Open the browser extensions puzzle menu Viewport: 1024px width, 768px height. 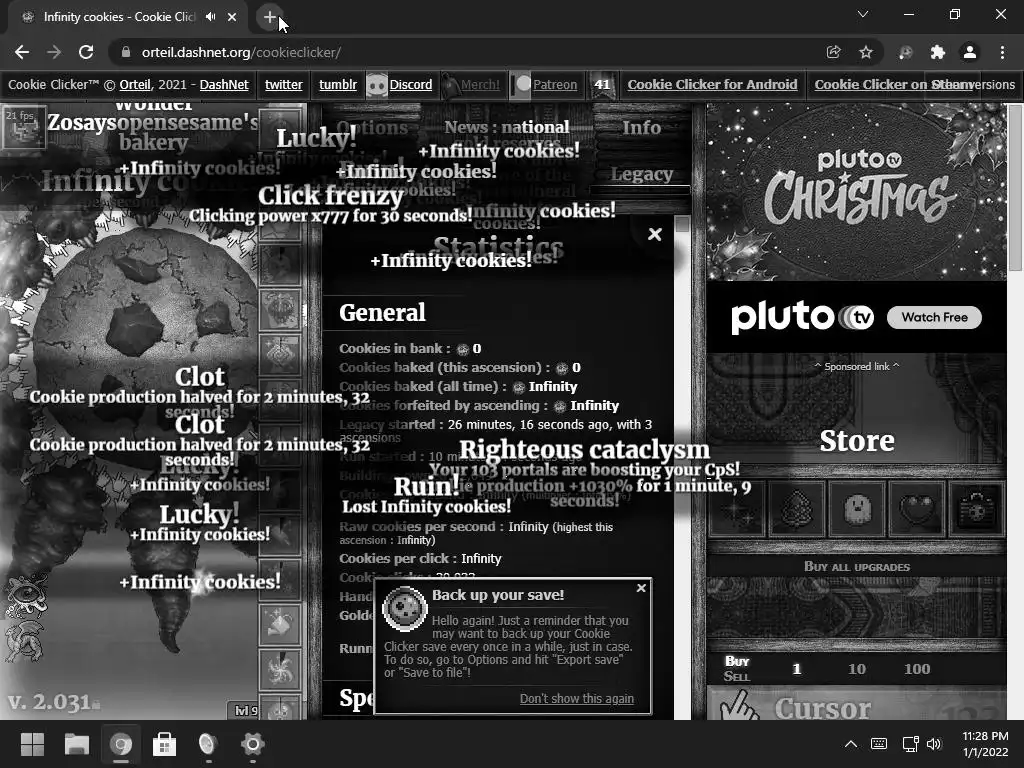[938, 52]
